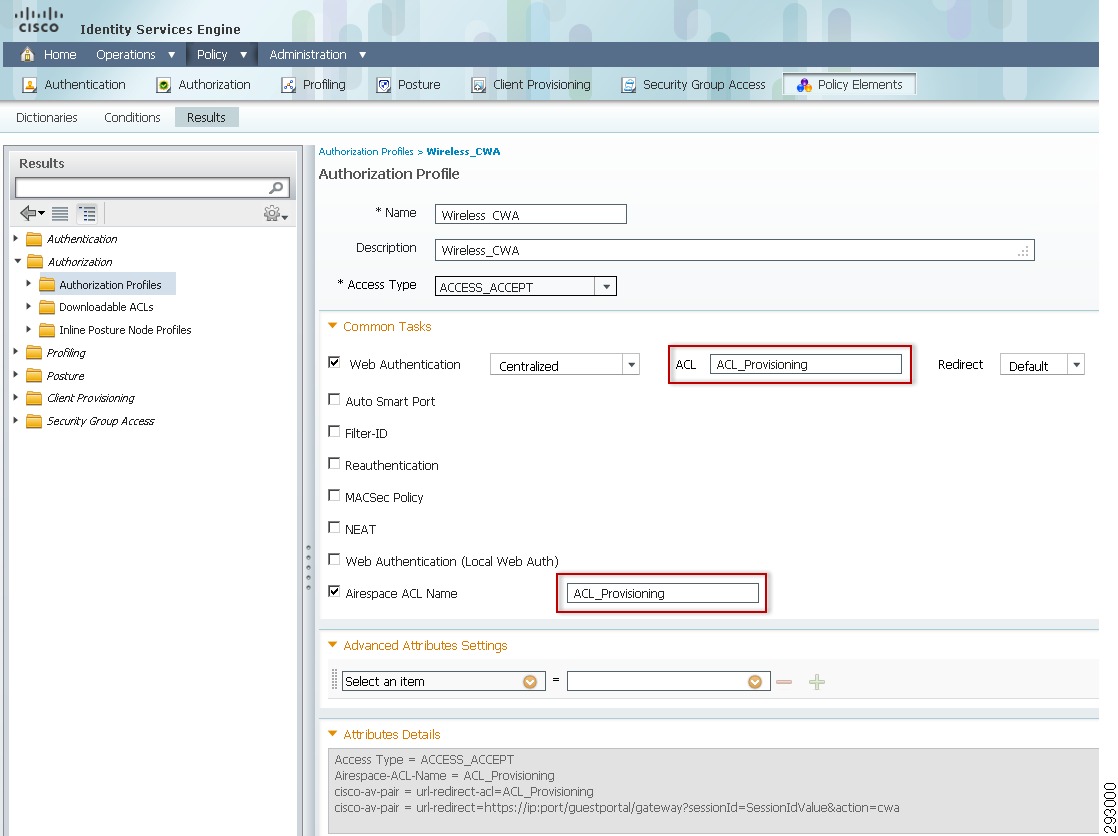Click the back arrow in Results toolbar
Viewport: 1118px width, 836px height.
[x=31, y=213]
